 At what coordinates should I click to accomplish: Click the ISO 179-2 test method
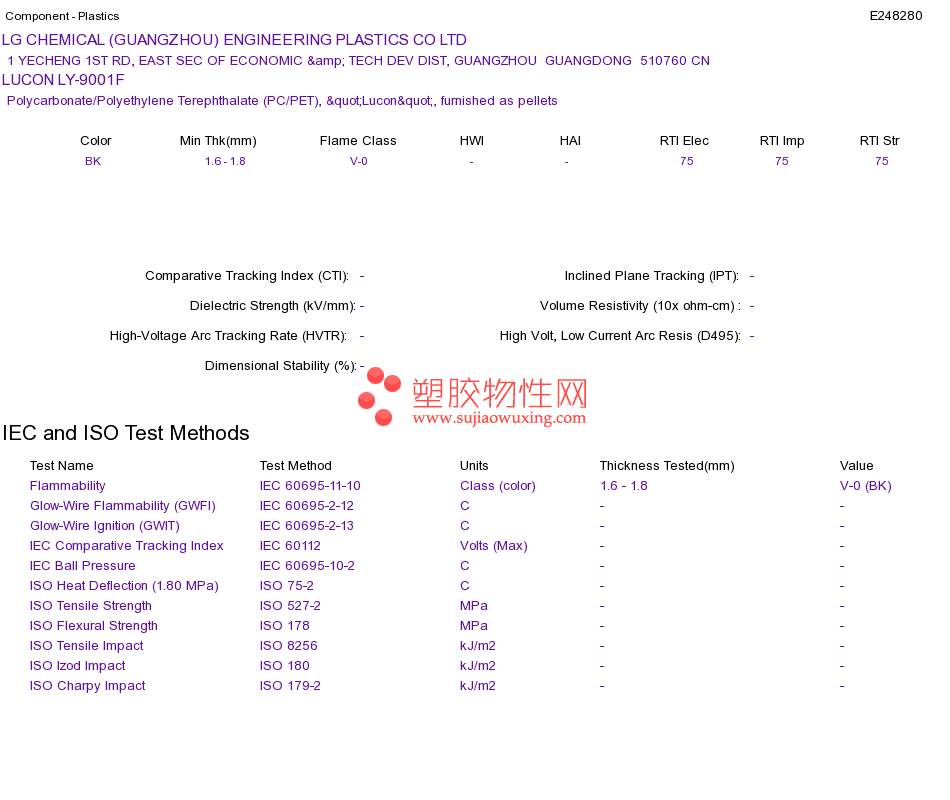click(x=290, y=685)
